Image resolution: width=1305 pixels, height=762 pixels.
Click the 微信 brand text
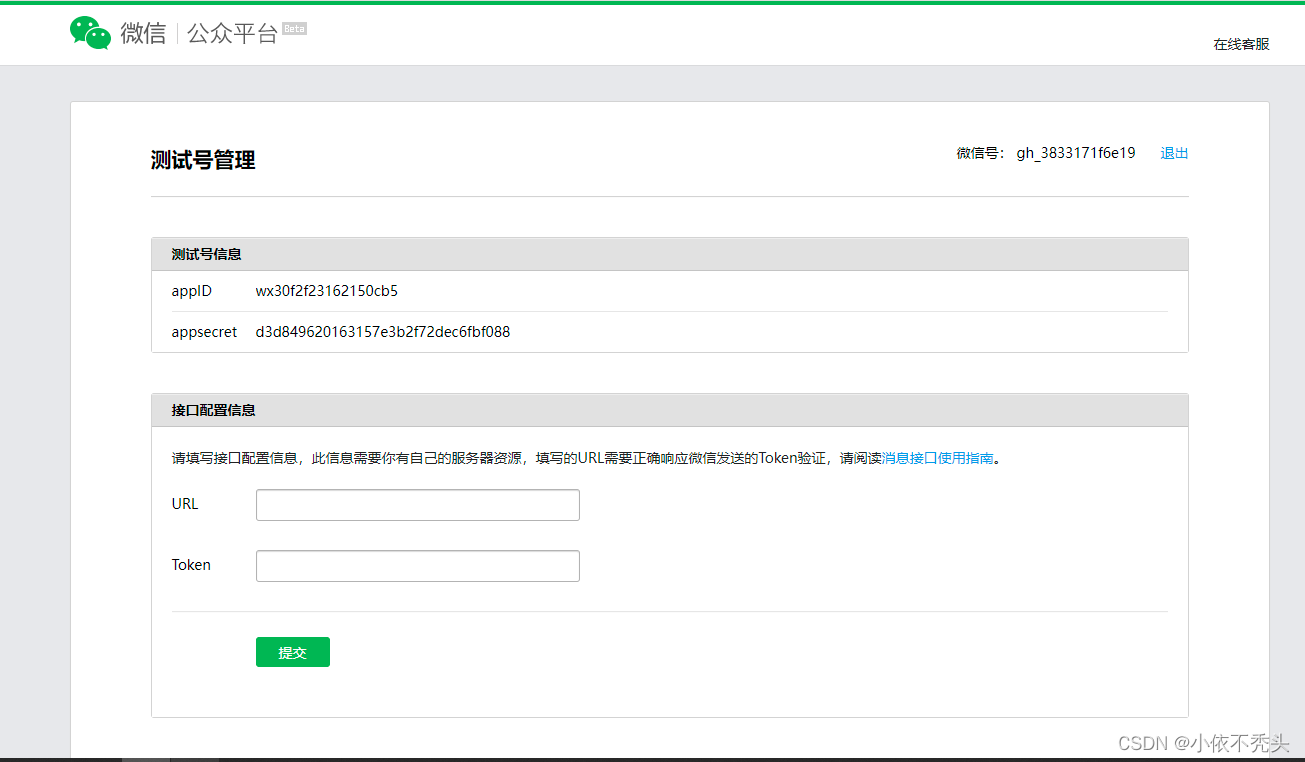(x=143, y=33)
